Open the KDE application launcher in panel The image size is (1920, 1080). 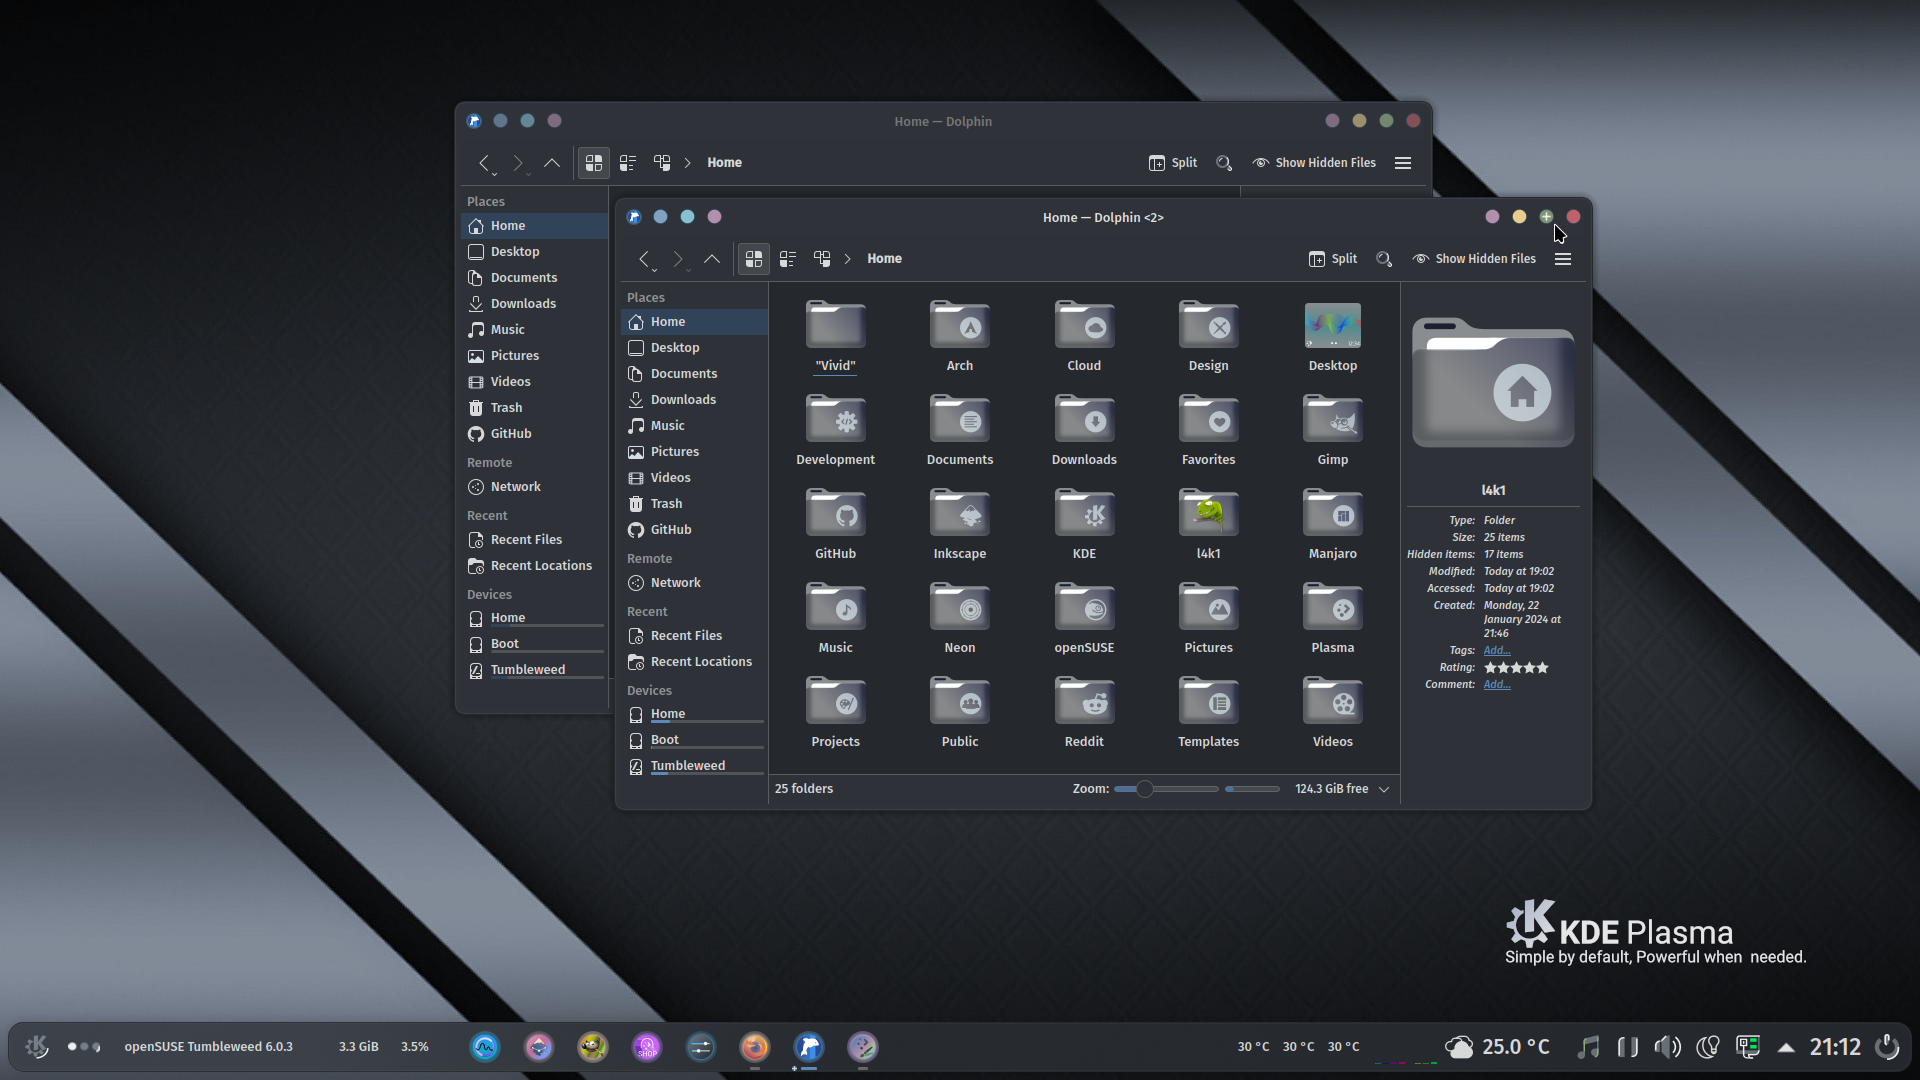coord(37,1047)
